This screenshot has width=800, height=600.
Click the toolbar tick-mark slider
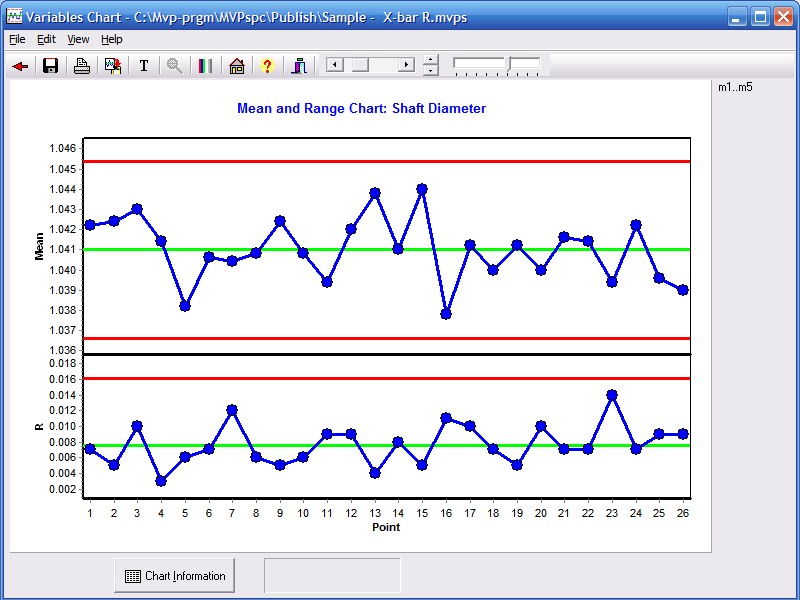point(497,66)
